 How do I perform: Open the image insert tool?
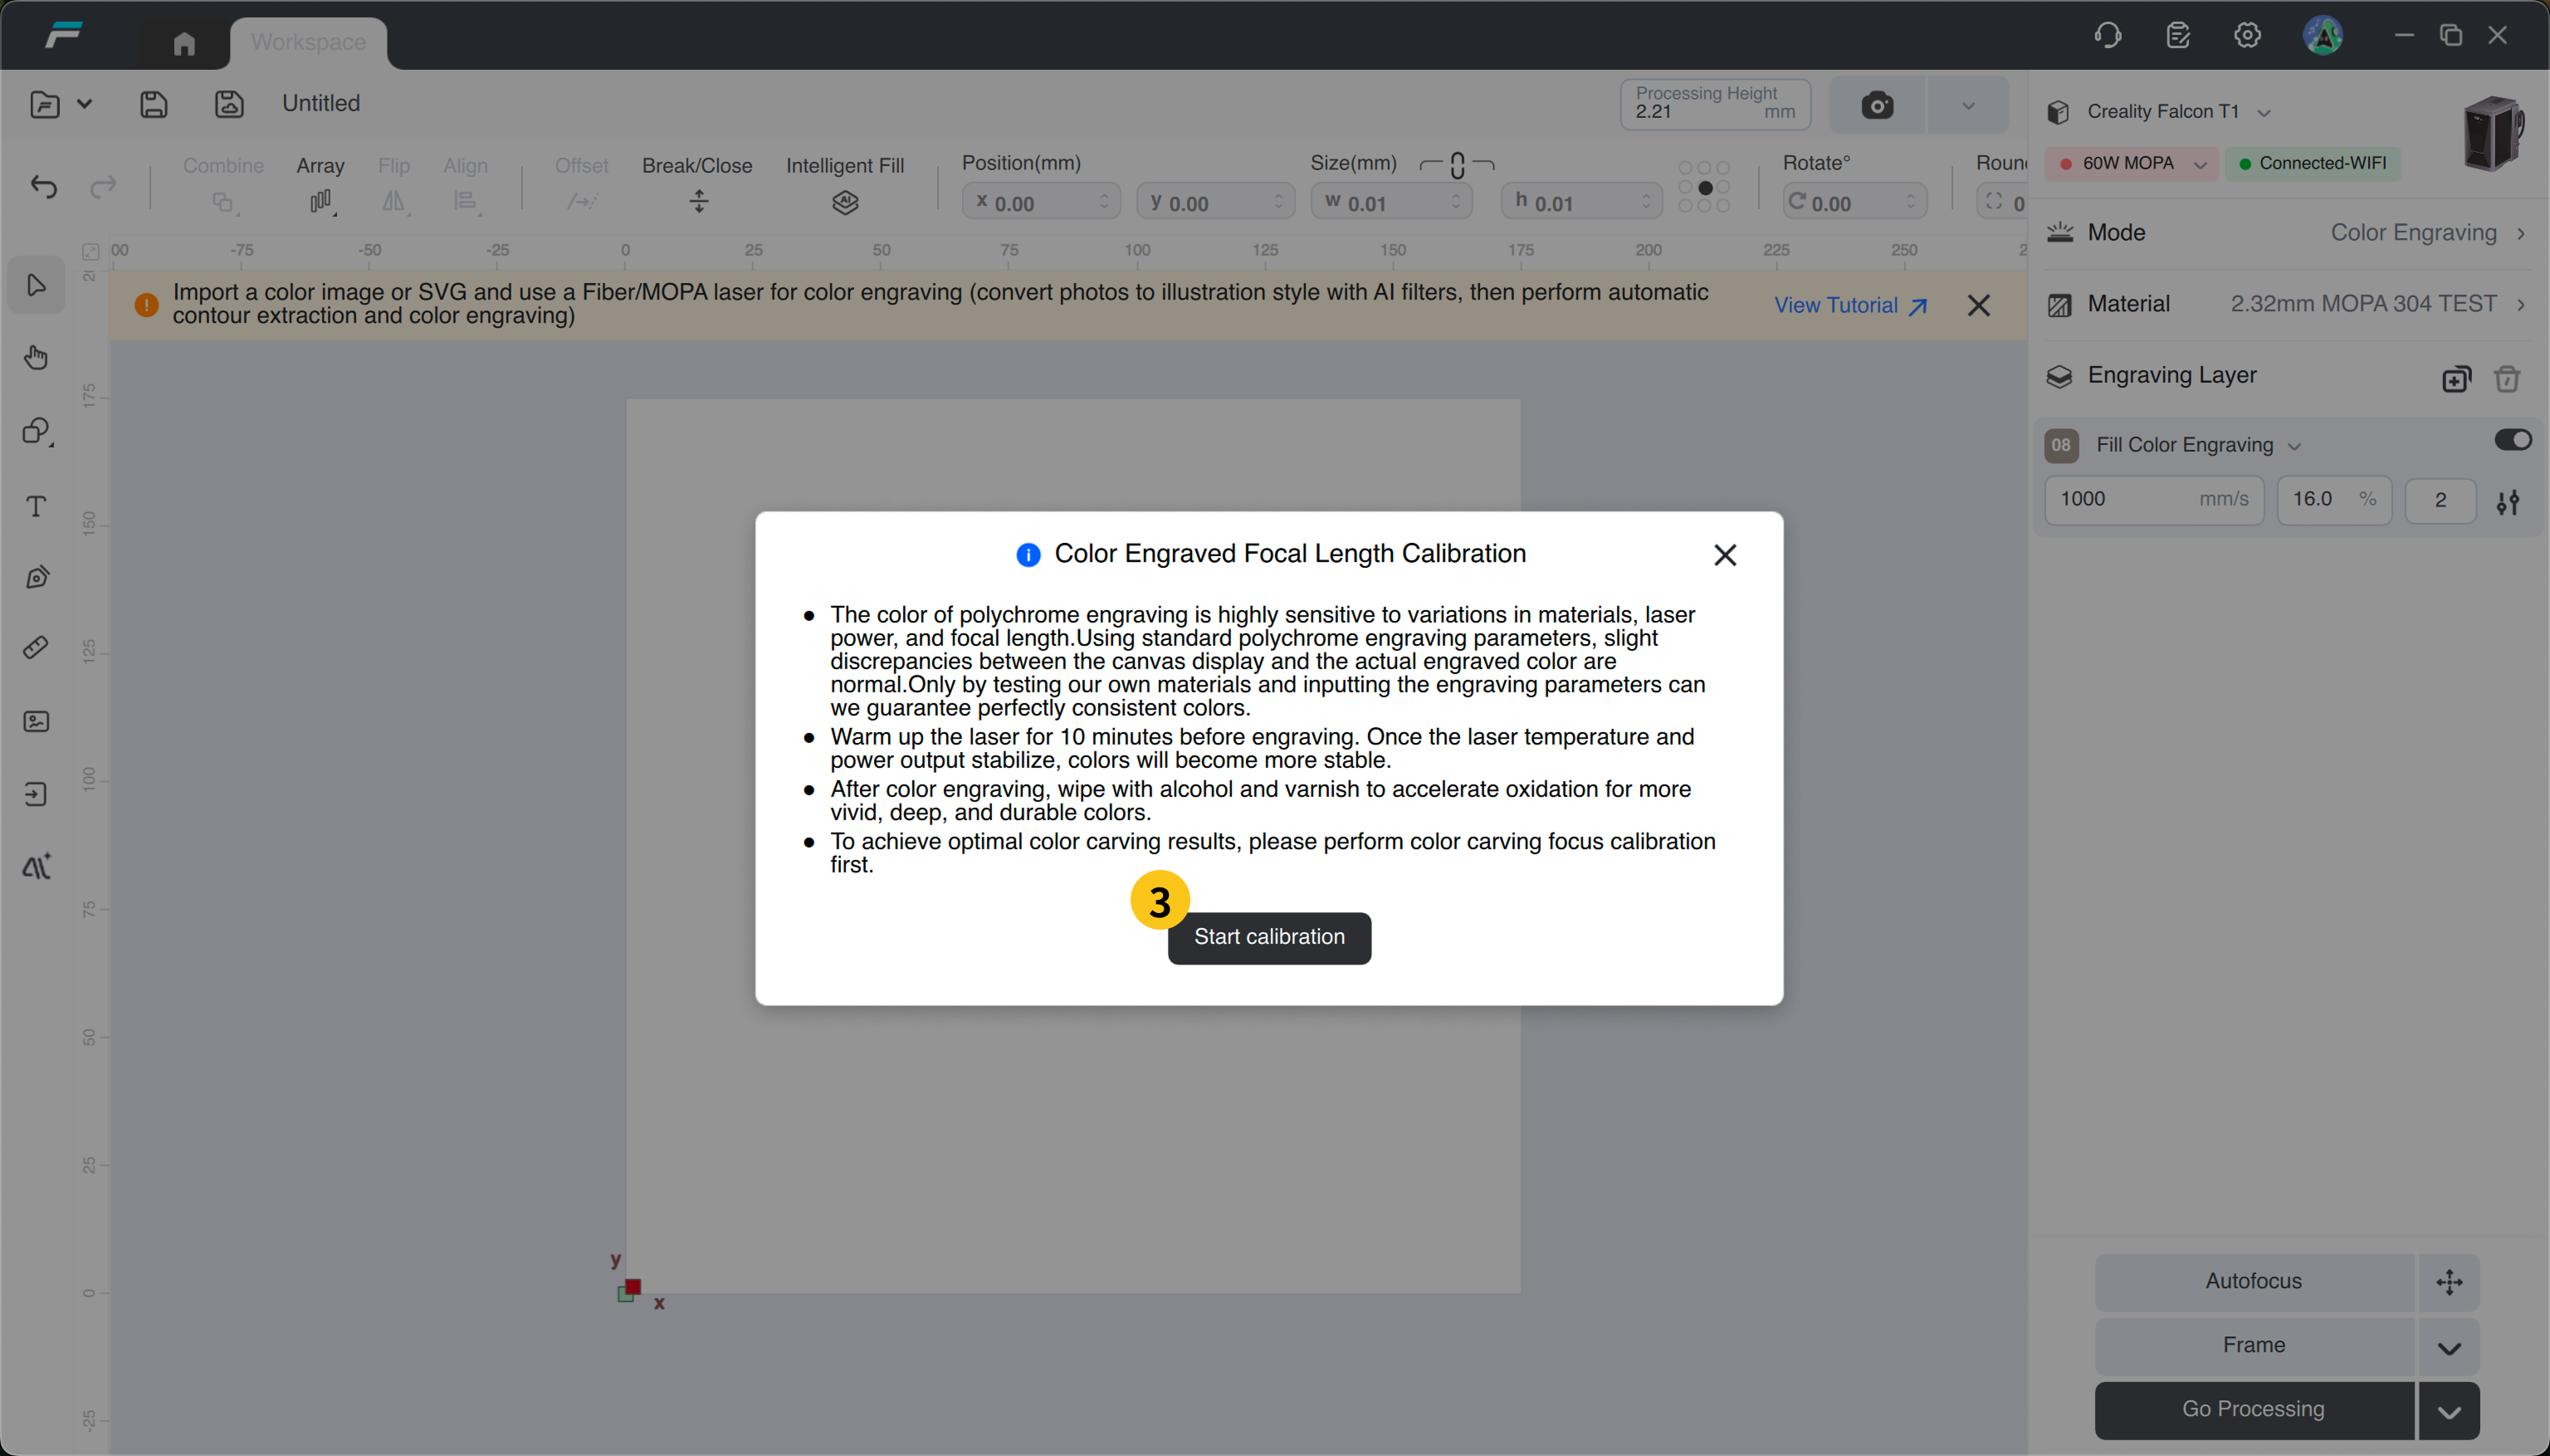click(37, 721)
